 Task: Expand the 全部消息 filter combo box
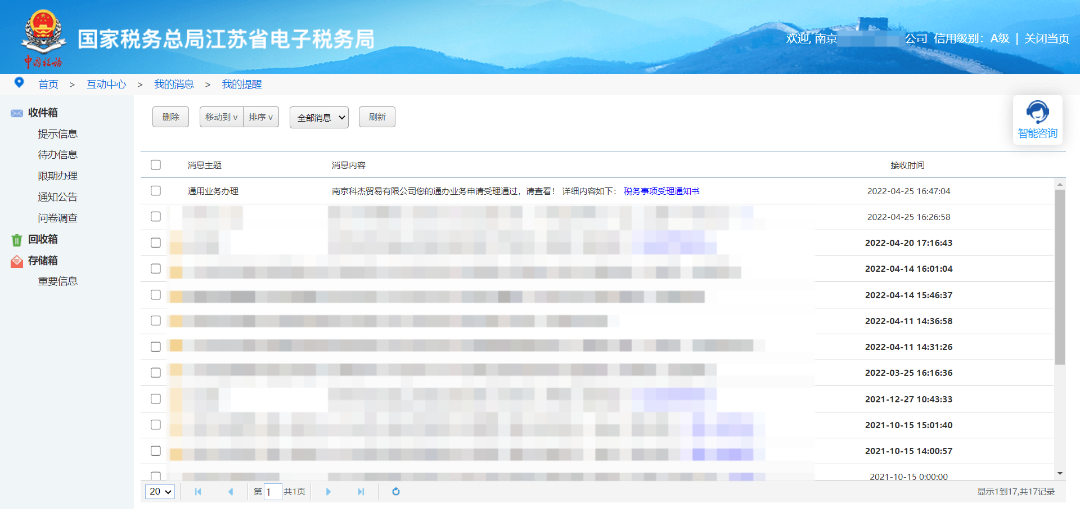pyautogui.click(x=318, y=117)
